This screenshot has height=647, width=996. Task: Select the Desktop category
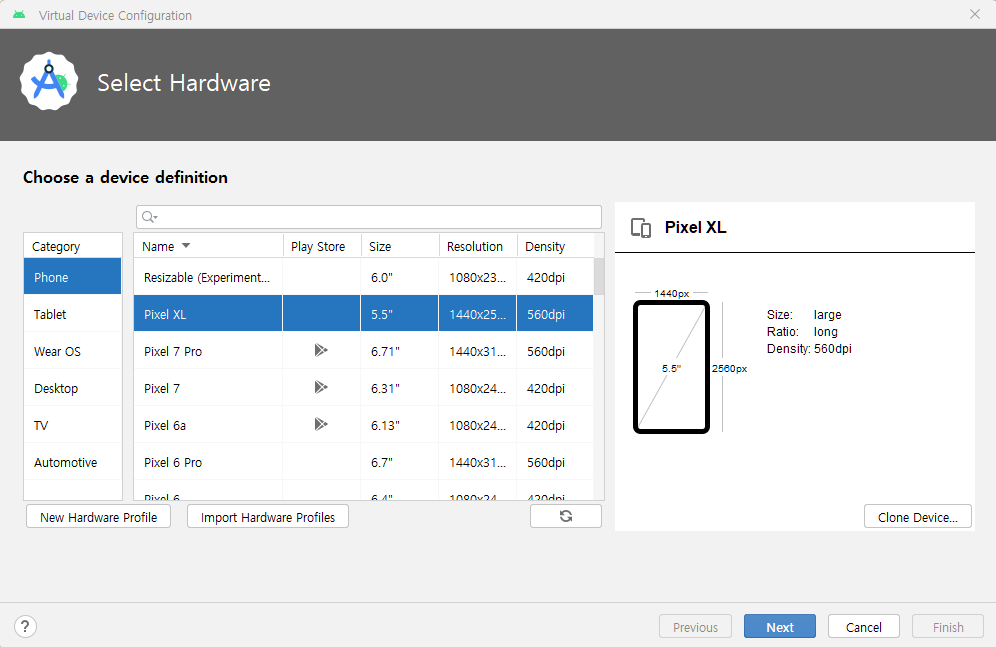72,388
